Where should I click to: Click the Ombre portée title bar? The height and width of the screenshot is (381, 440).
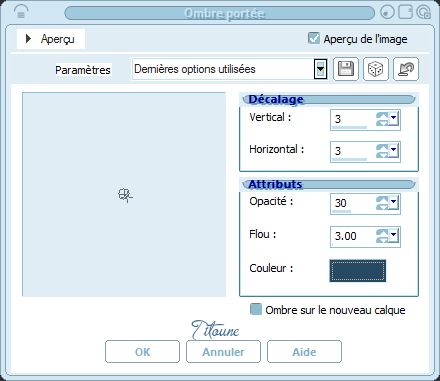220,13
